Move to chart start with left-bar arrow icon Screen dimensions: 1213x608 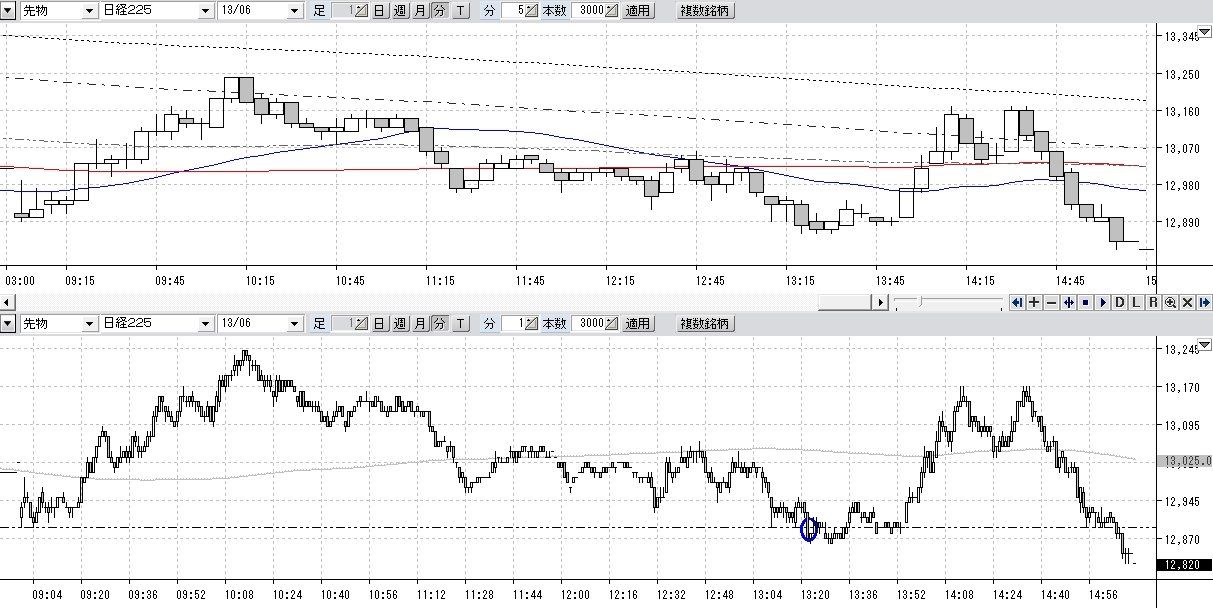pyautogui.click(x=1017, y=302)
